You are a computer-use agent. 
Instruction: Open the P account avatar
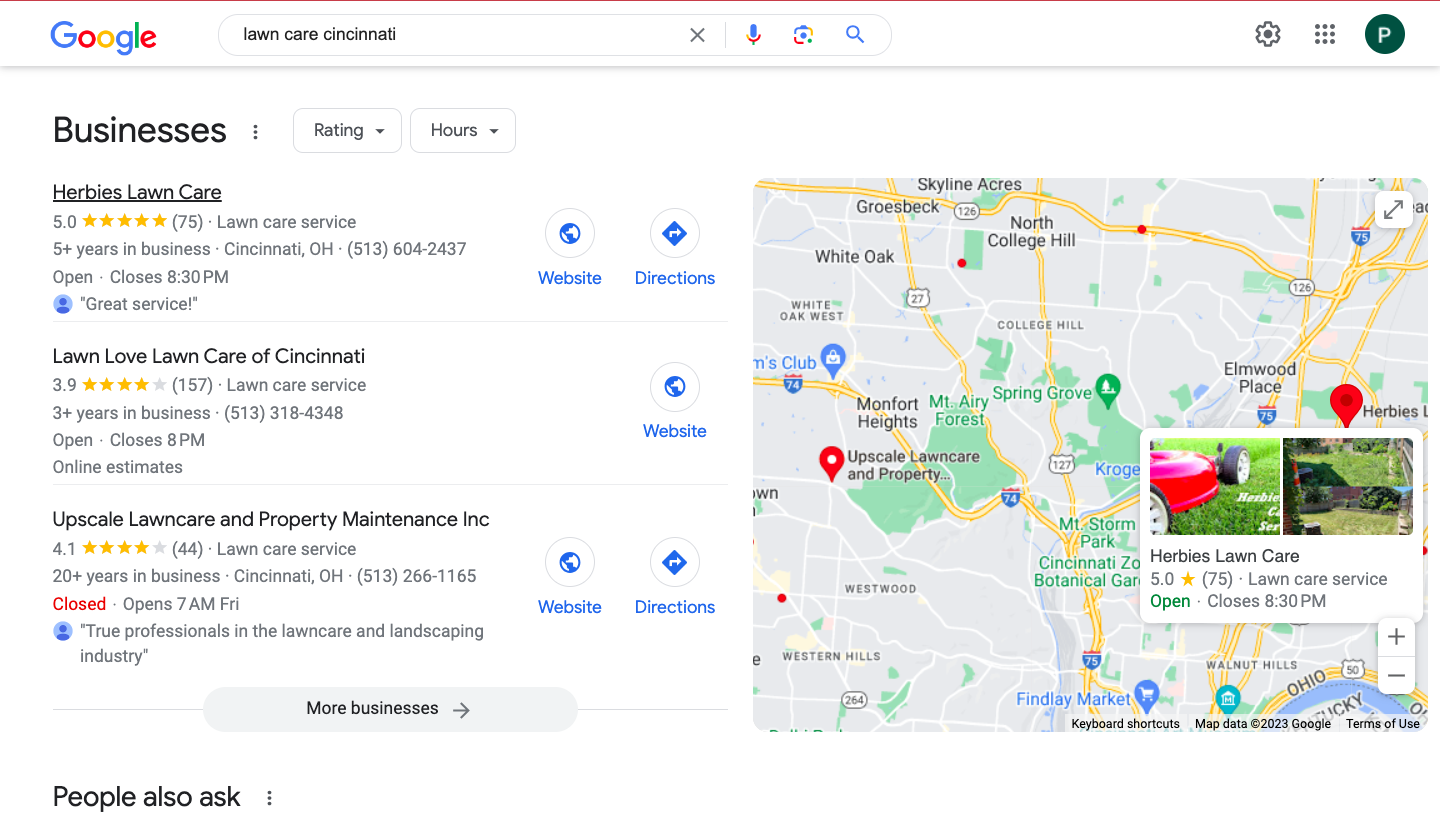coord(1385,35)
